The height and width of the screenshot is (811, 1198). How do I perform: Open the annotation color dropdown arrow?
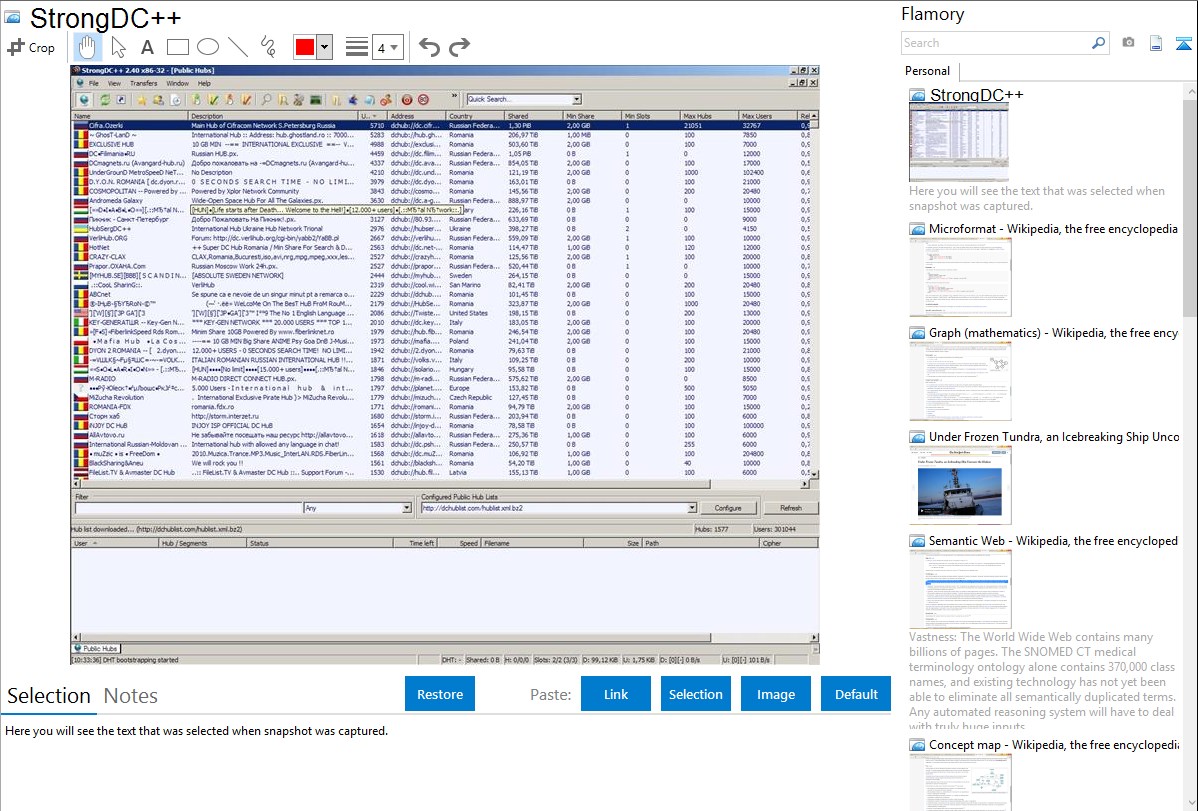click(x=325, y=47)
